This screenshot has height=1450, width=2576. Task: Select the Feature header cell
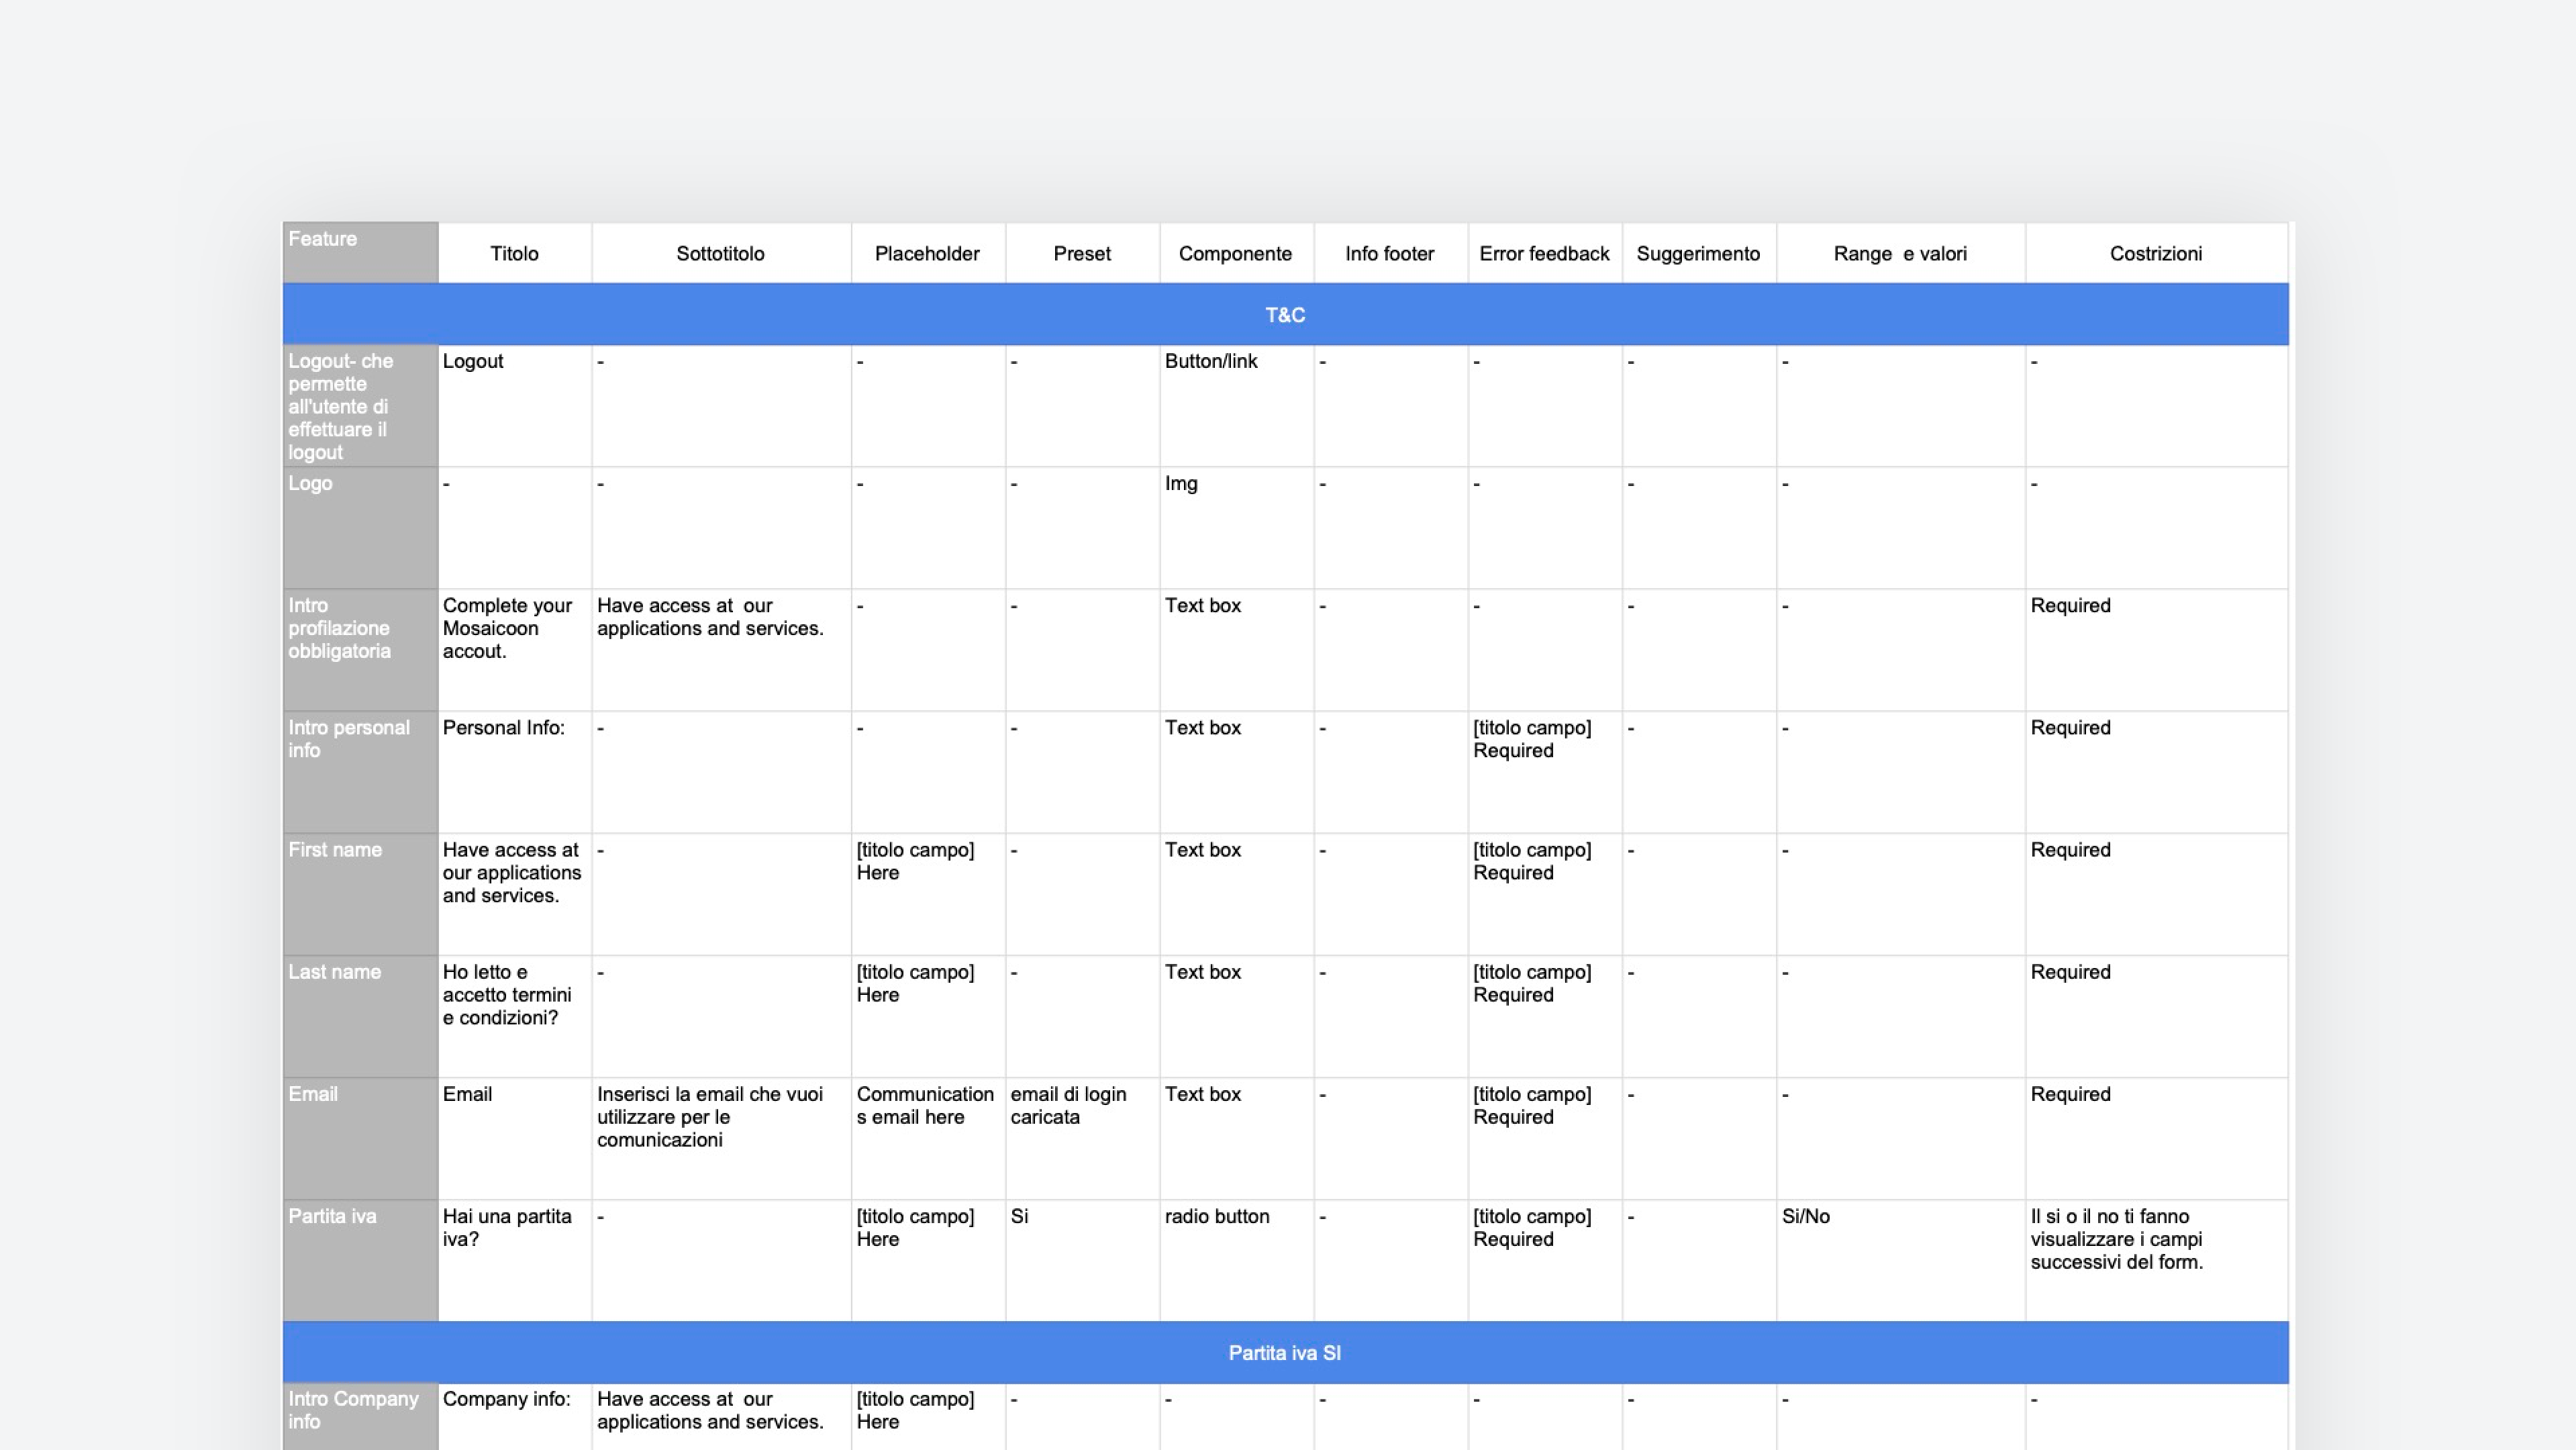[x=360, y=253]
